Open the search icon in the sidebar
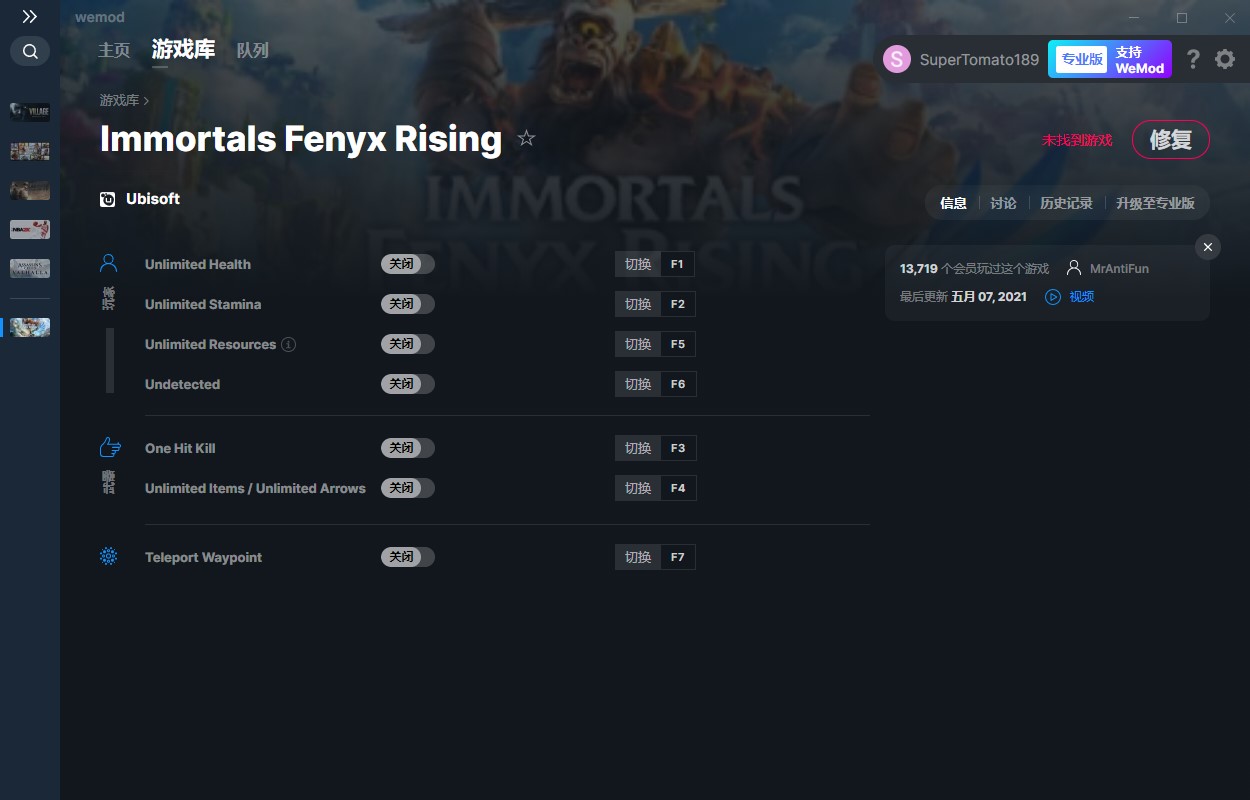 [x=30, y=51]
